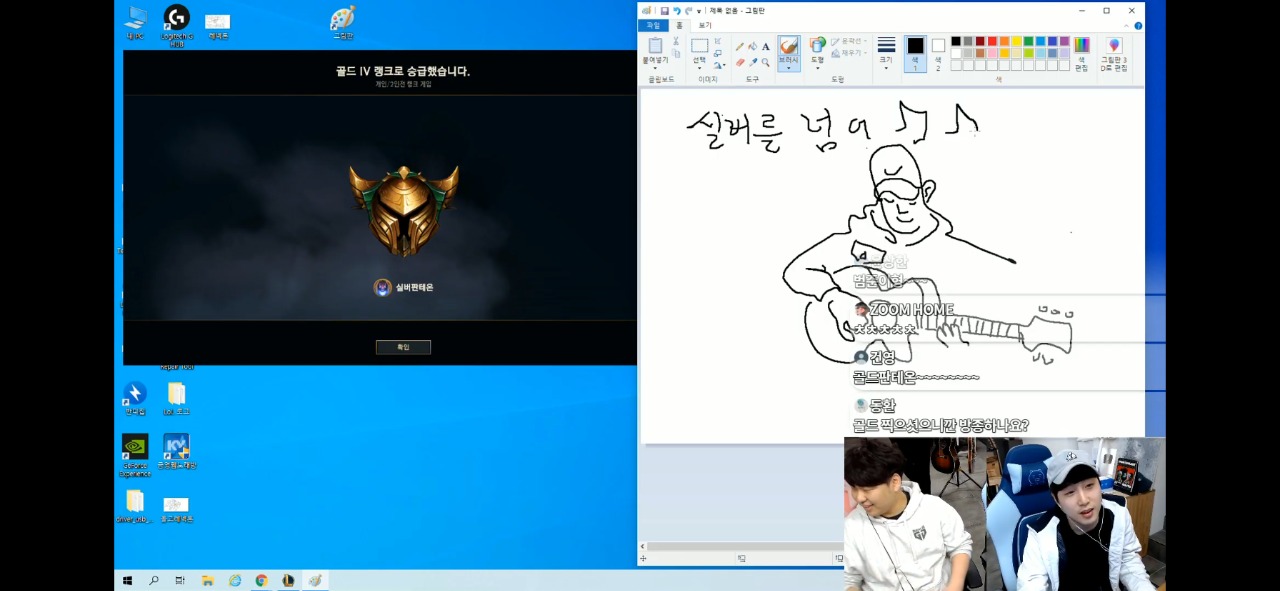Click the Paint app icon in its title bar
The image size is (1280, 591).
pos(647,11)
